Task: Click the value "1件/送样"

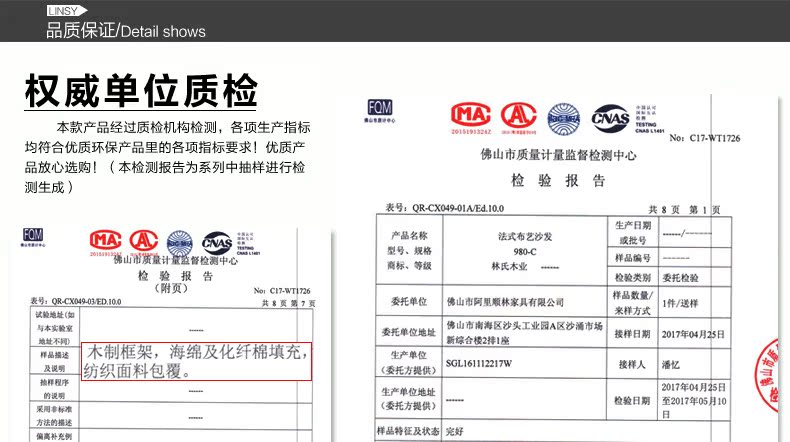Action: pyautogui.click(x=680, y=303)
